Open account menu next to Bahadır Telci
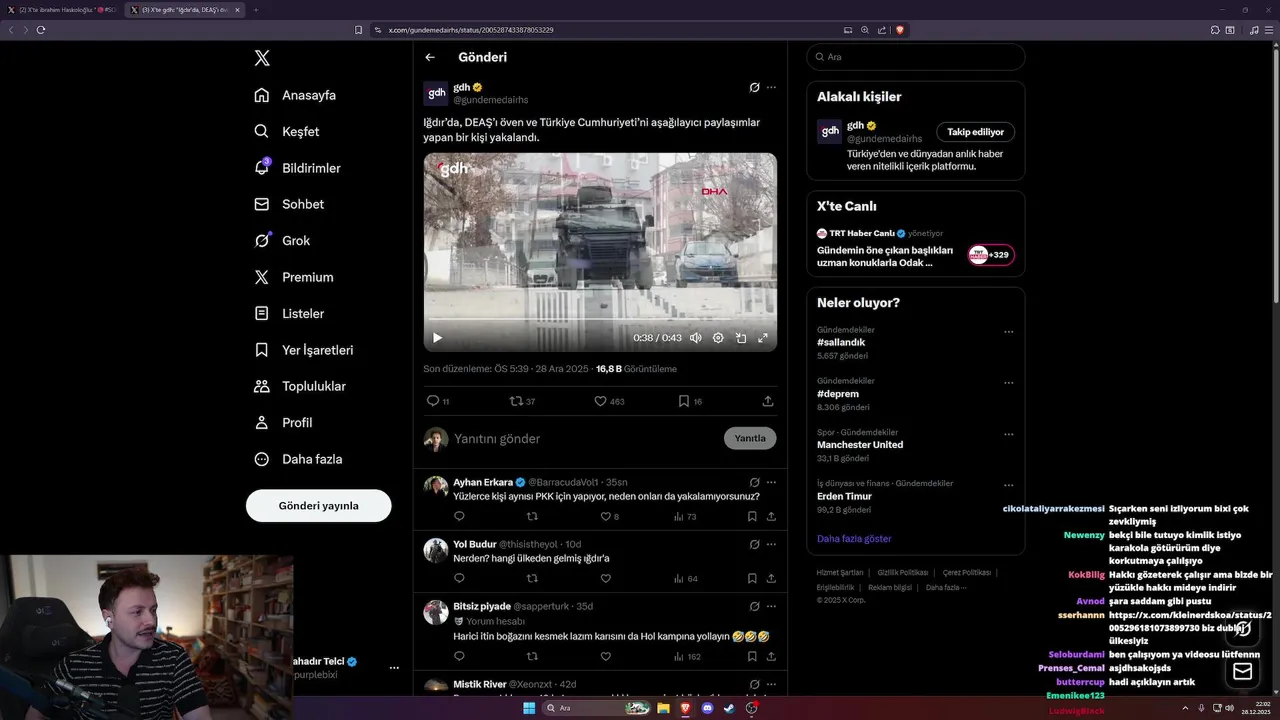This screenshot has height=720, width=1280. tap(394, 667)
